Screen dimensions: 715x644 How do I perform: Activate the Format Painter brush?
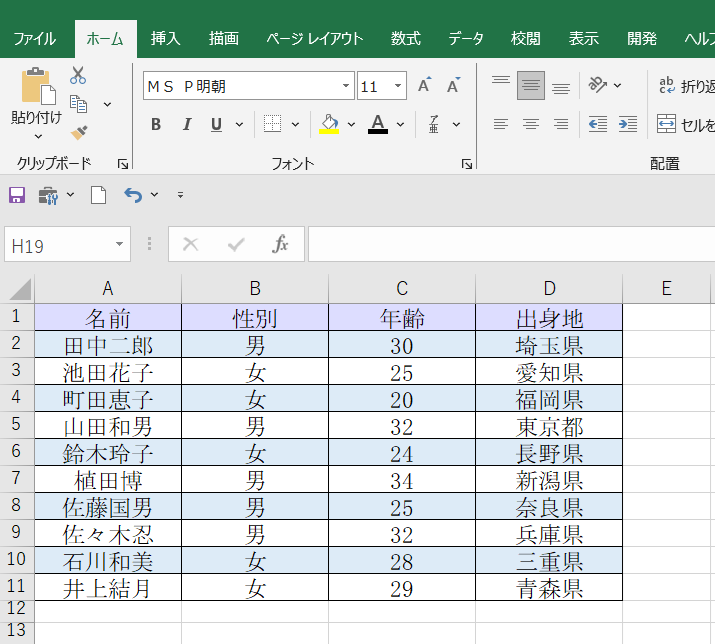tap(79, 132)
